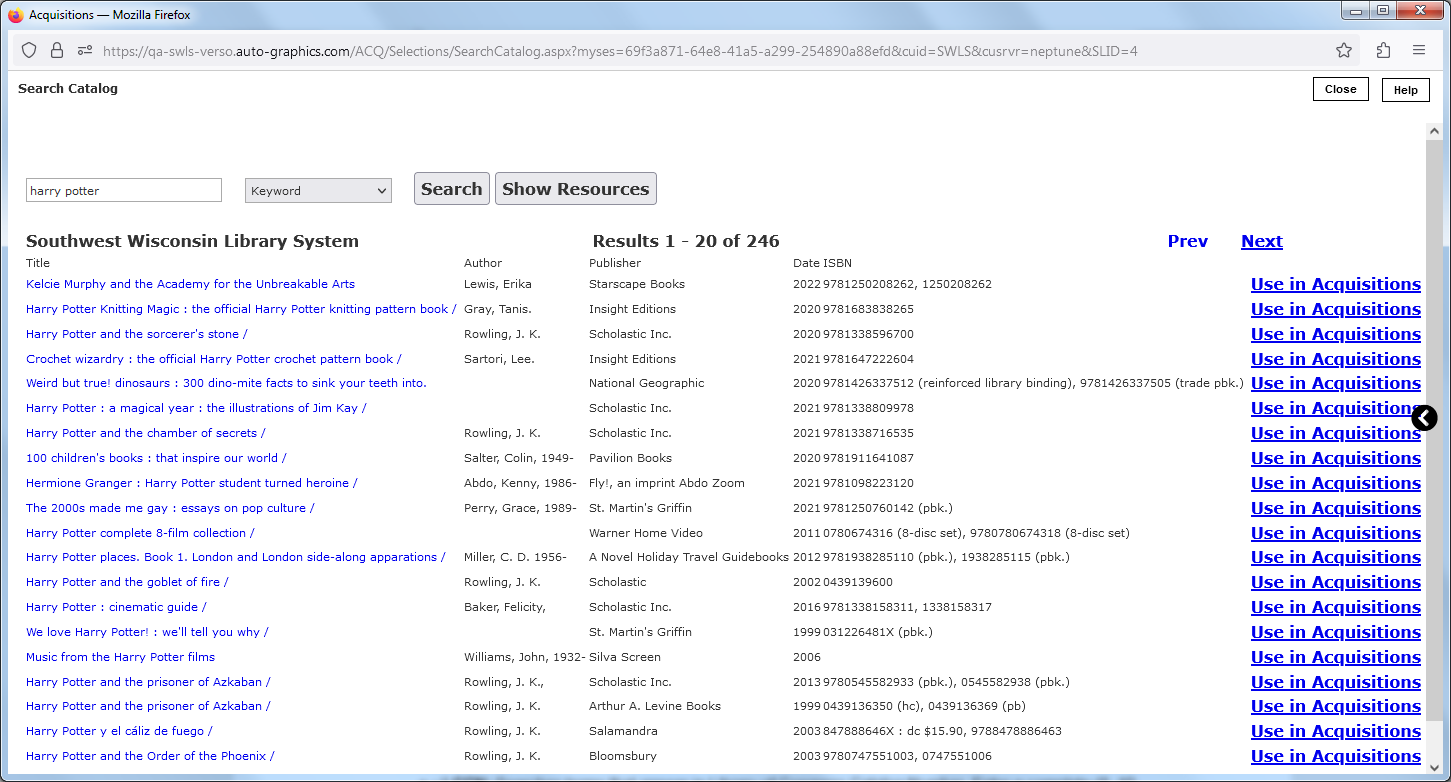Use Weird but true dinosaurs row in Acquisitions
1451x782 pixels.
click(x=1335, y=383)
